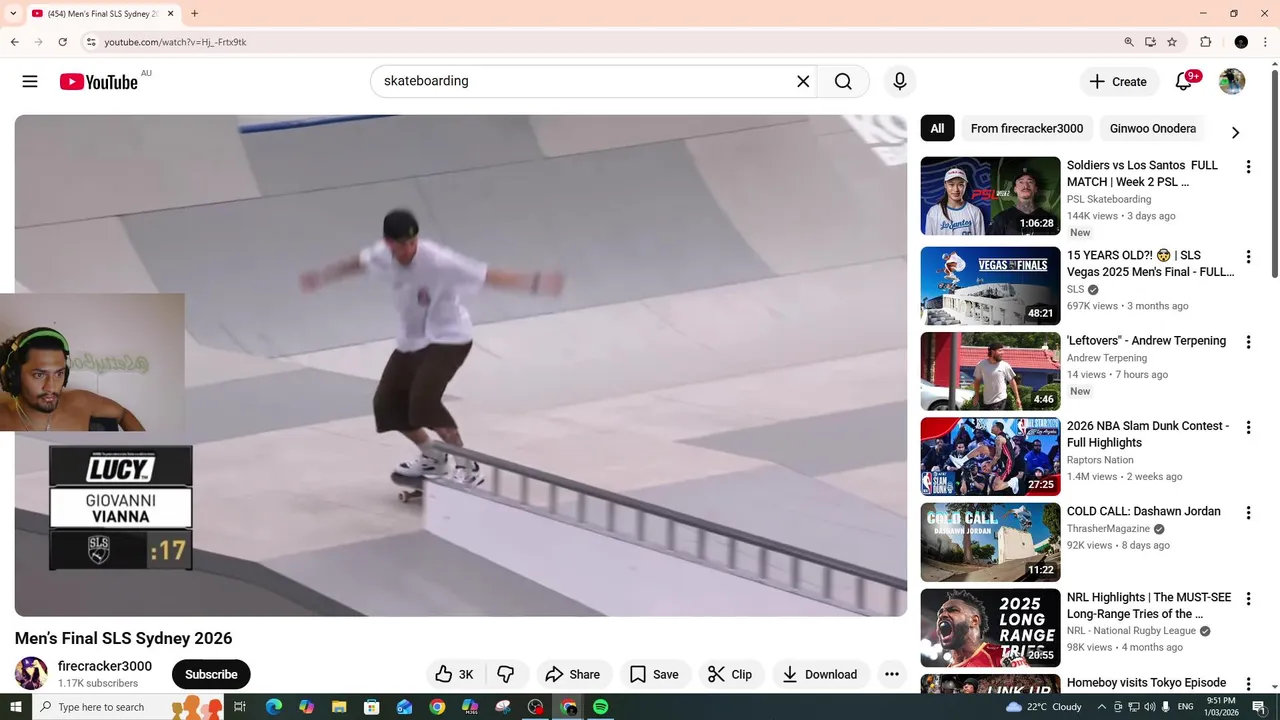Play the 'Leftovers' Andrew Terpening thumbnail
Screen dimensions: 1280x720
coord(990,371)
